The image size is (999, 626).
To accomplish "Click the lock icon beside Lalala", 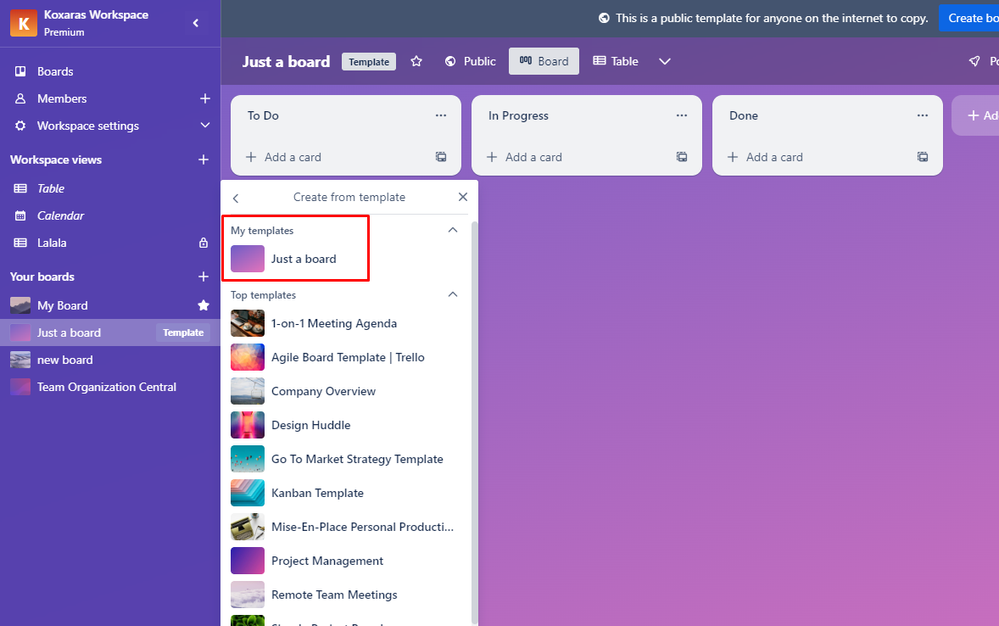I will [203, 243].
